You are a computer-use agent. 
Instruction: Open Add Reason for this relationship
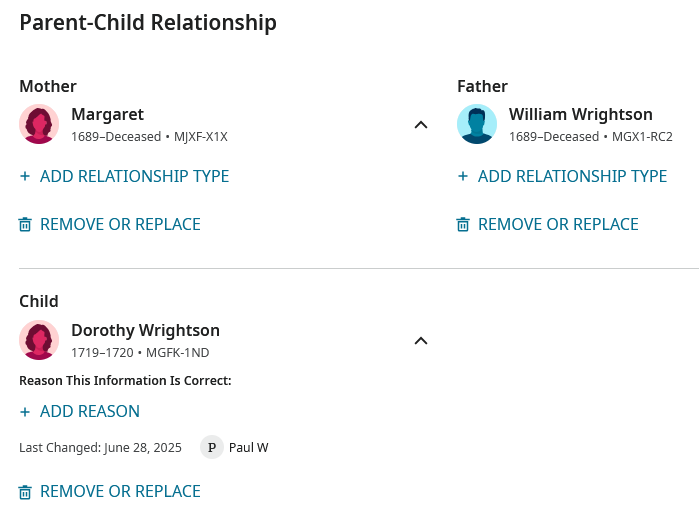coord(79,411)
